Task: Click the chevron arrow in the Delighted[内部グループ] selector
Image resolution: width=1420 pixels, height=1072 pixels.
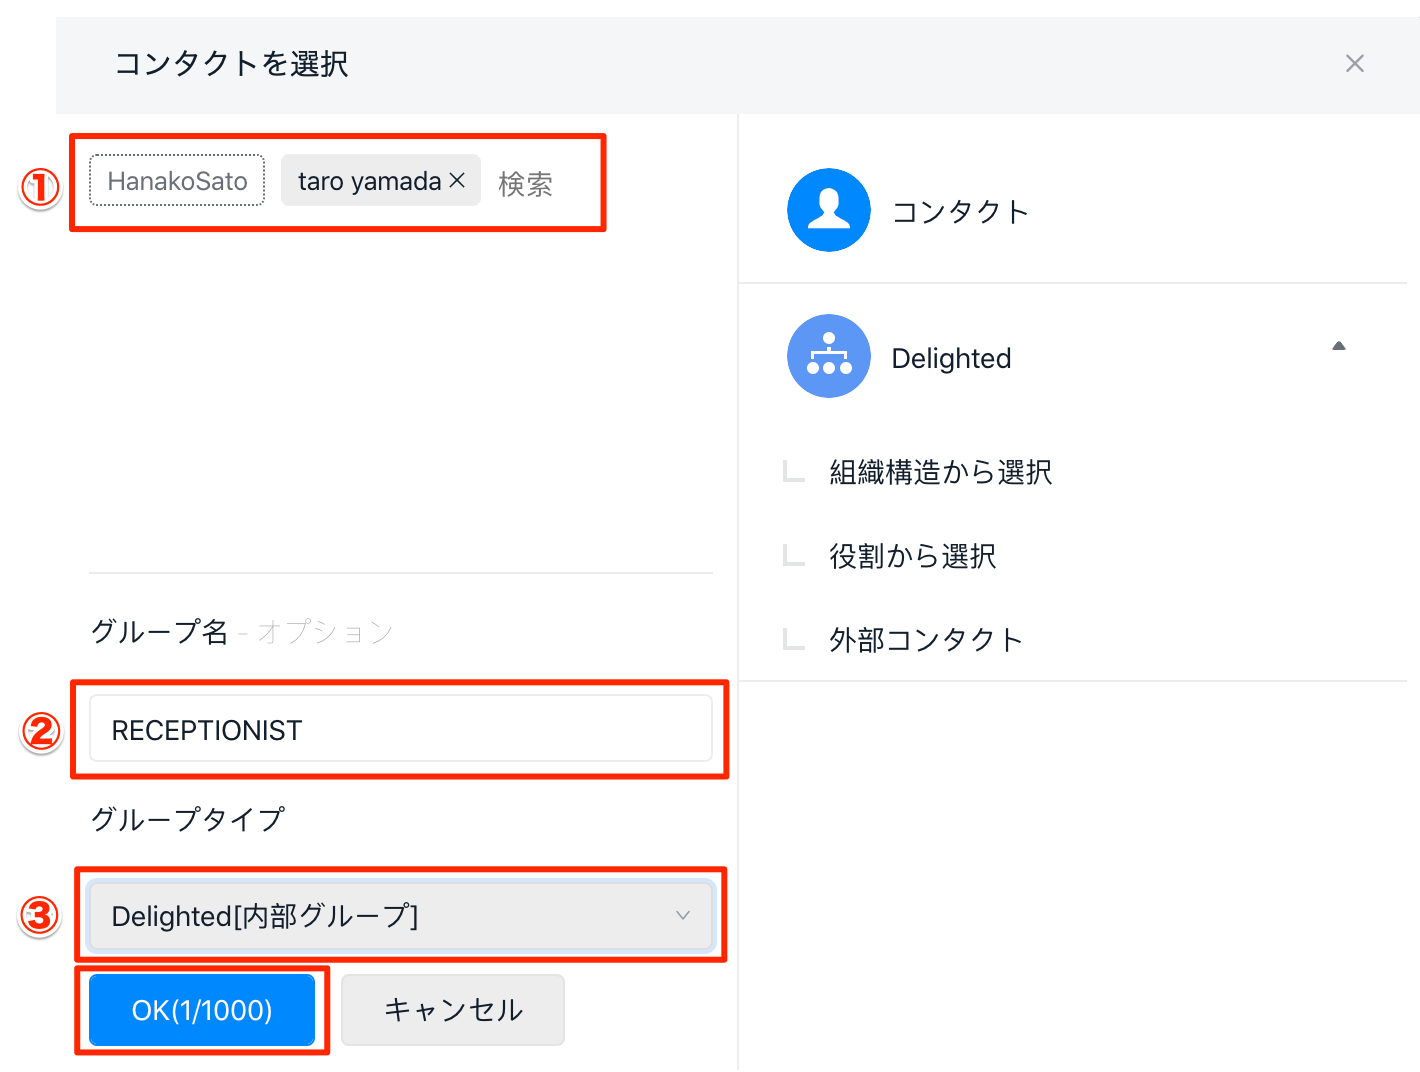Action: pyautogui.click(x=682, y=916)
